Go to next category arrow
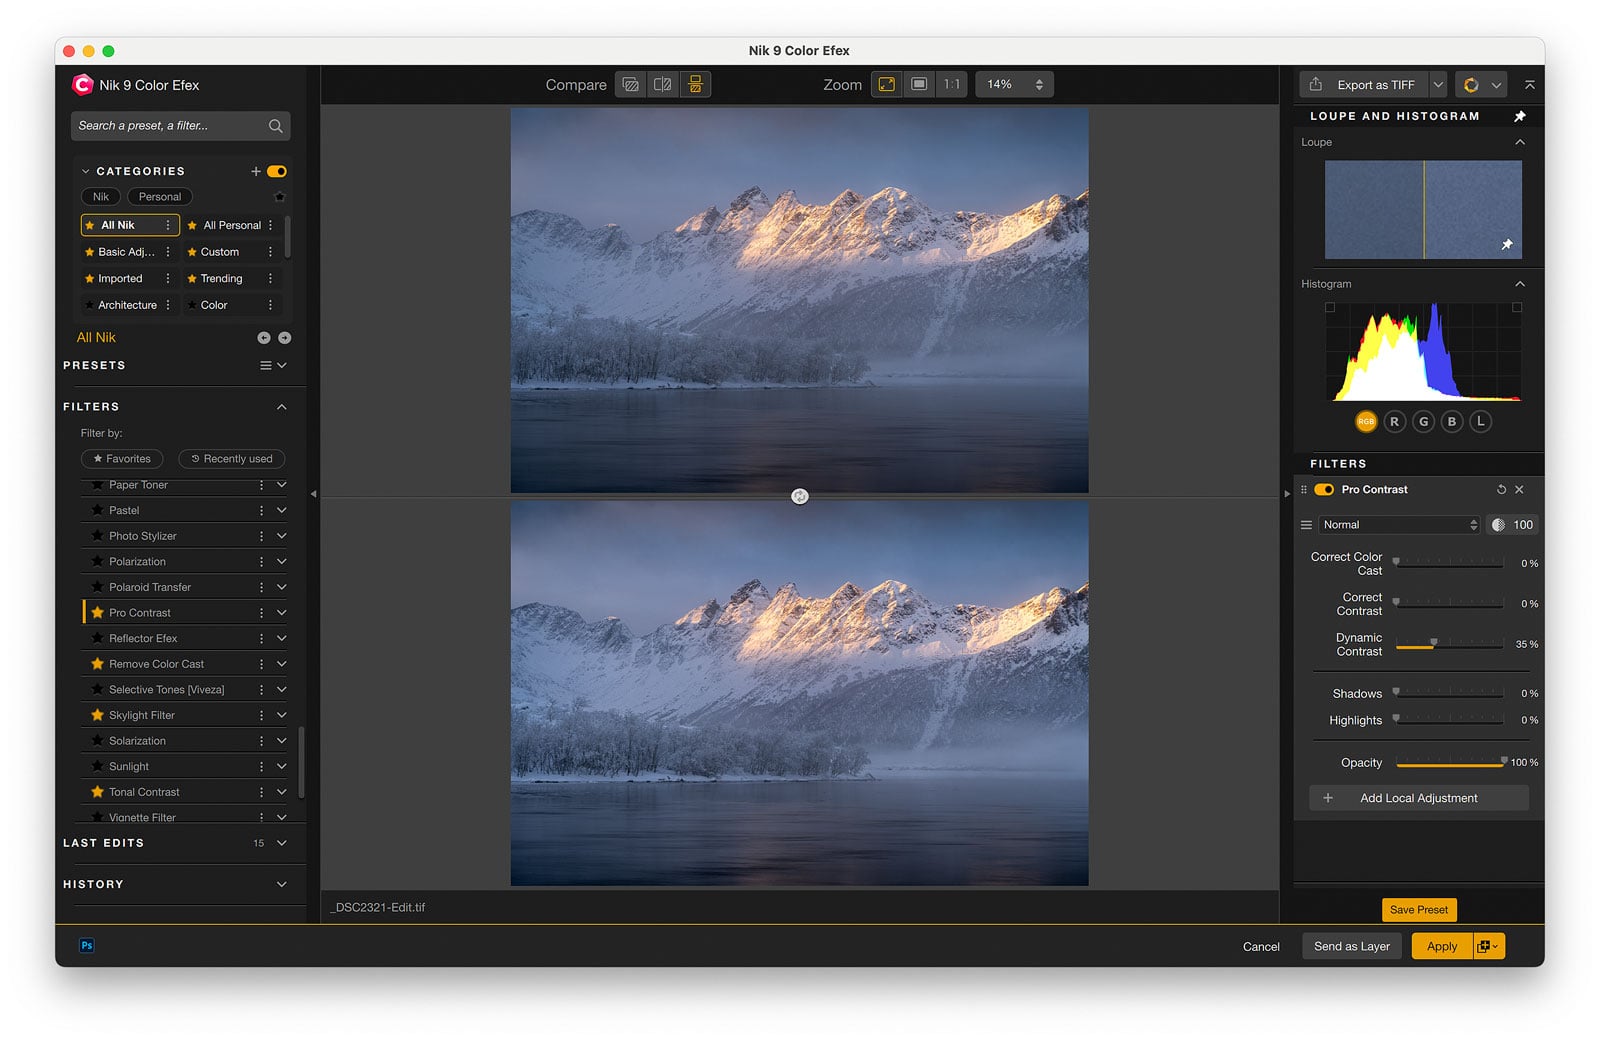The width and height of the screenshot is (1600, 1040). click(x=285, y=338)
